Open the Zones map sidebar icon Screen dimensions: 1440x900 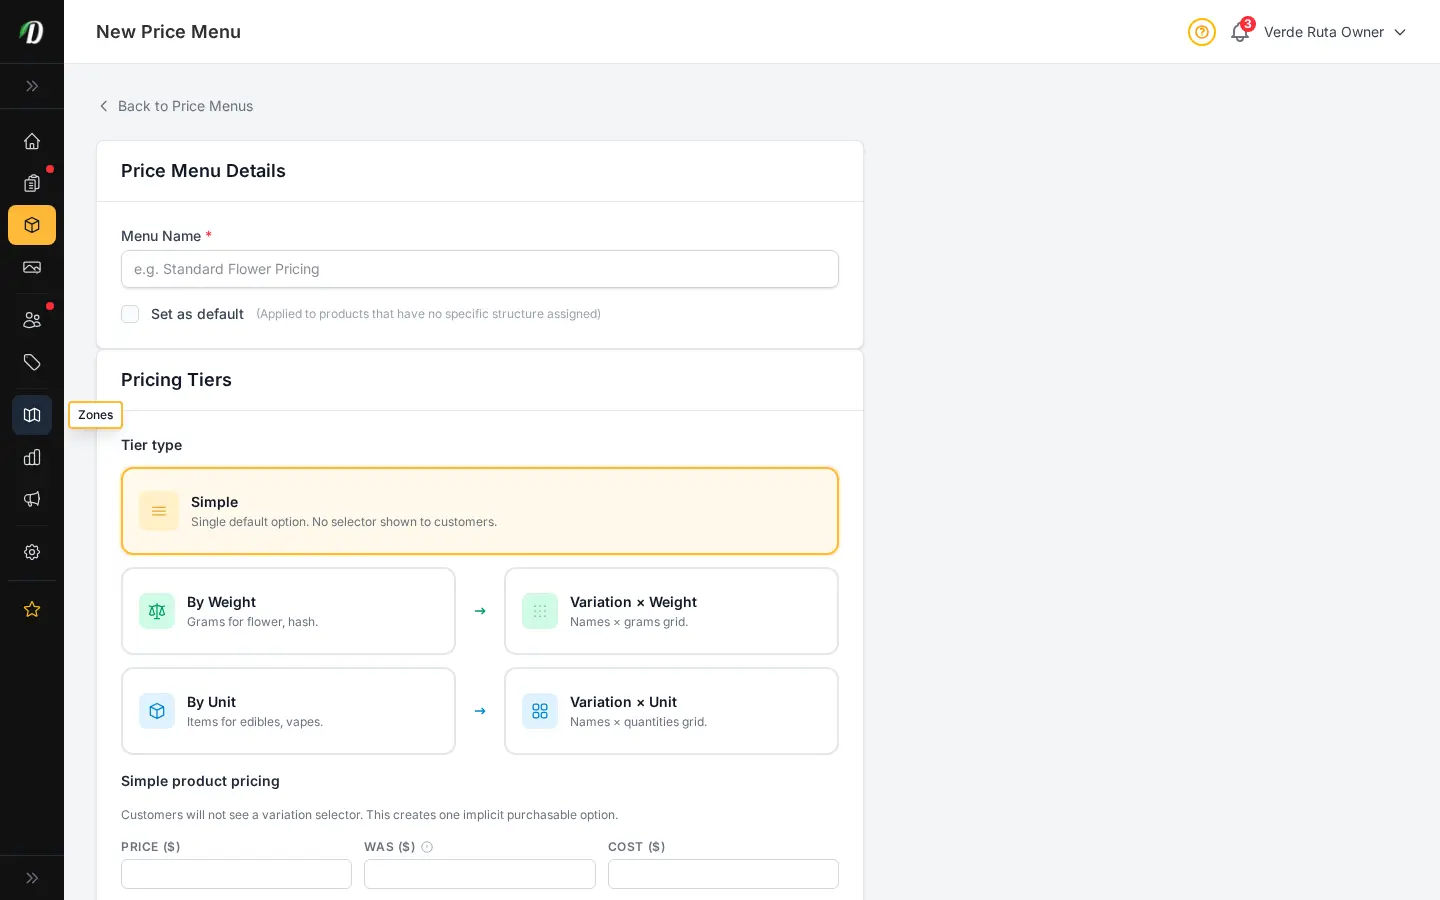[x=32, y=415]
